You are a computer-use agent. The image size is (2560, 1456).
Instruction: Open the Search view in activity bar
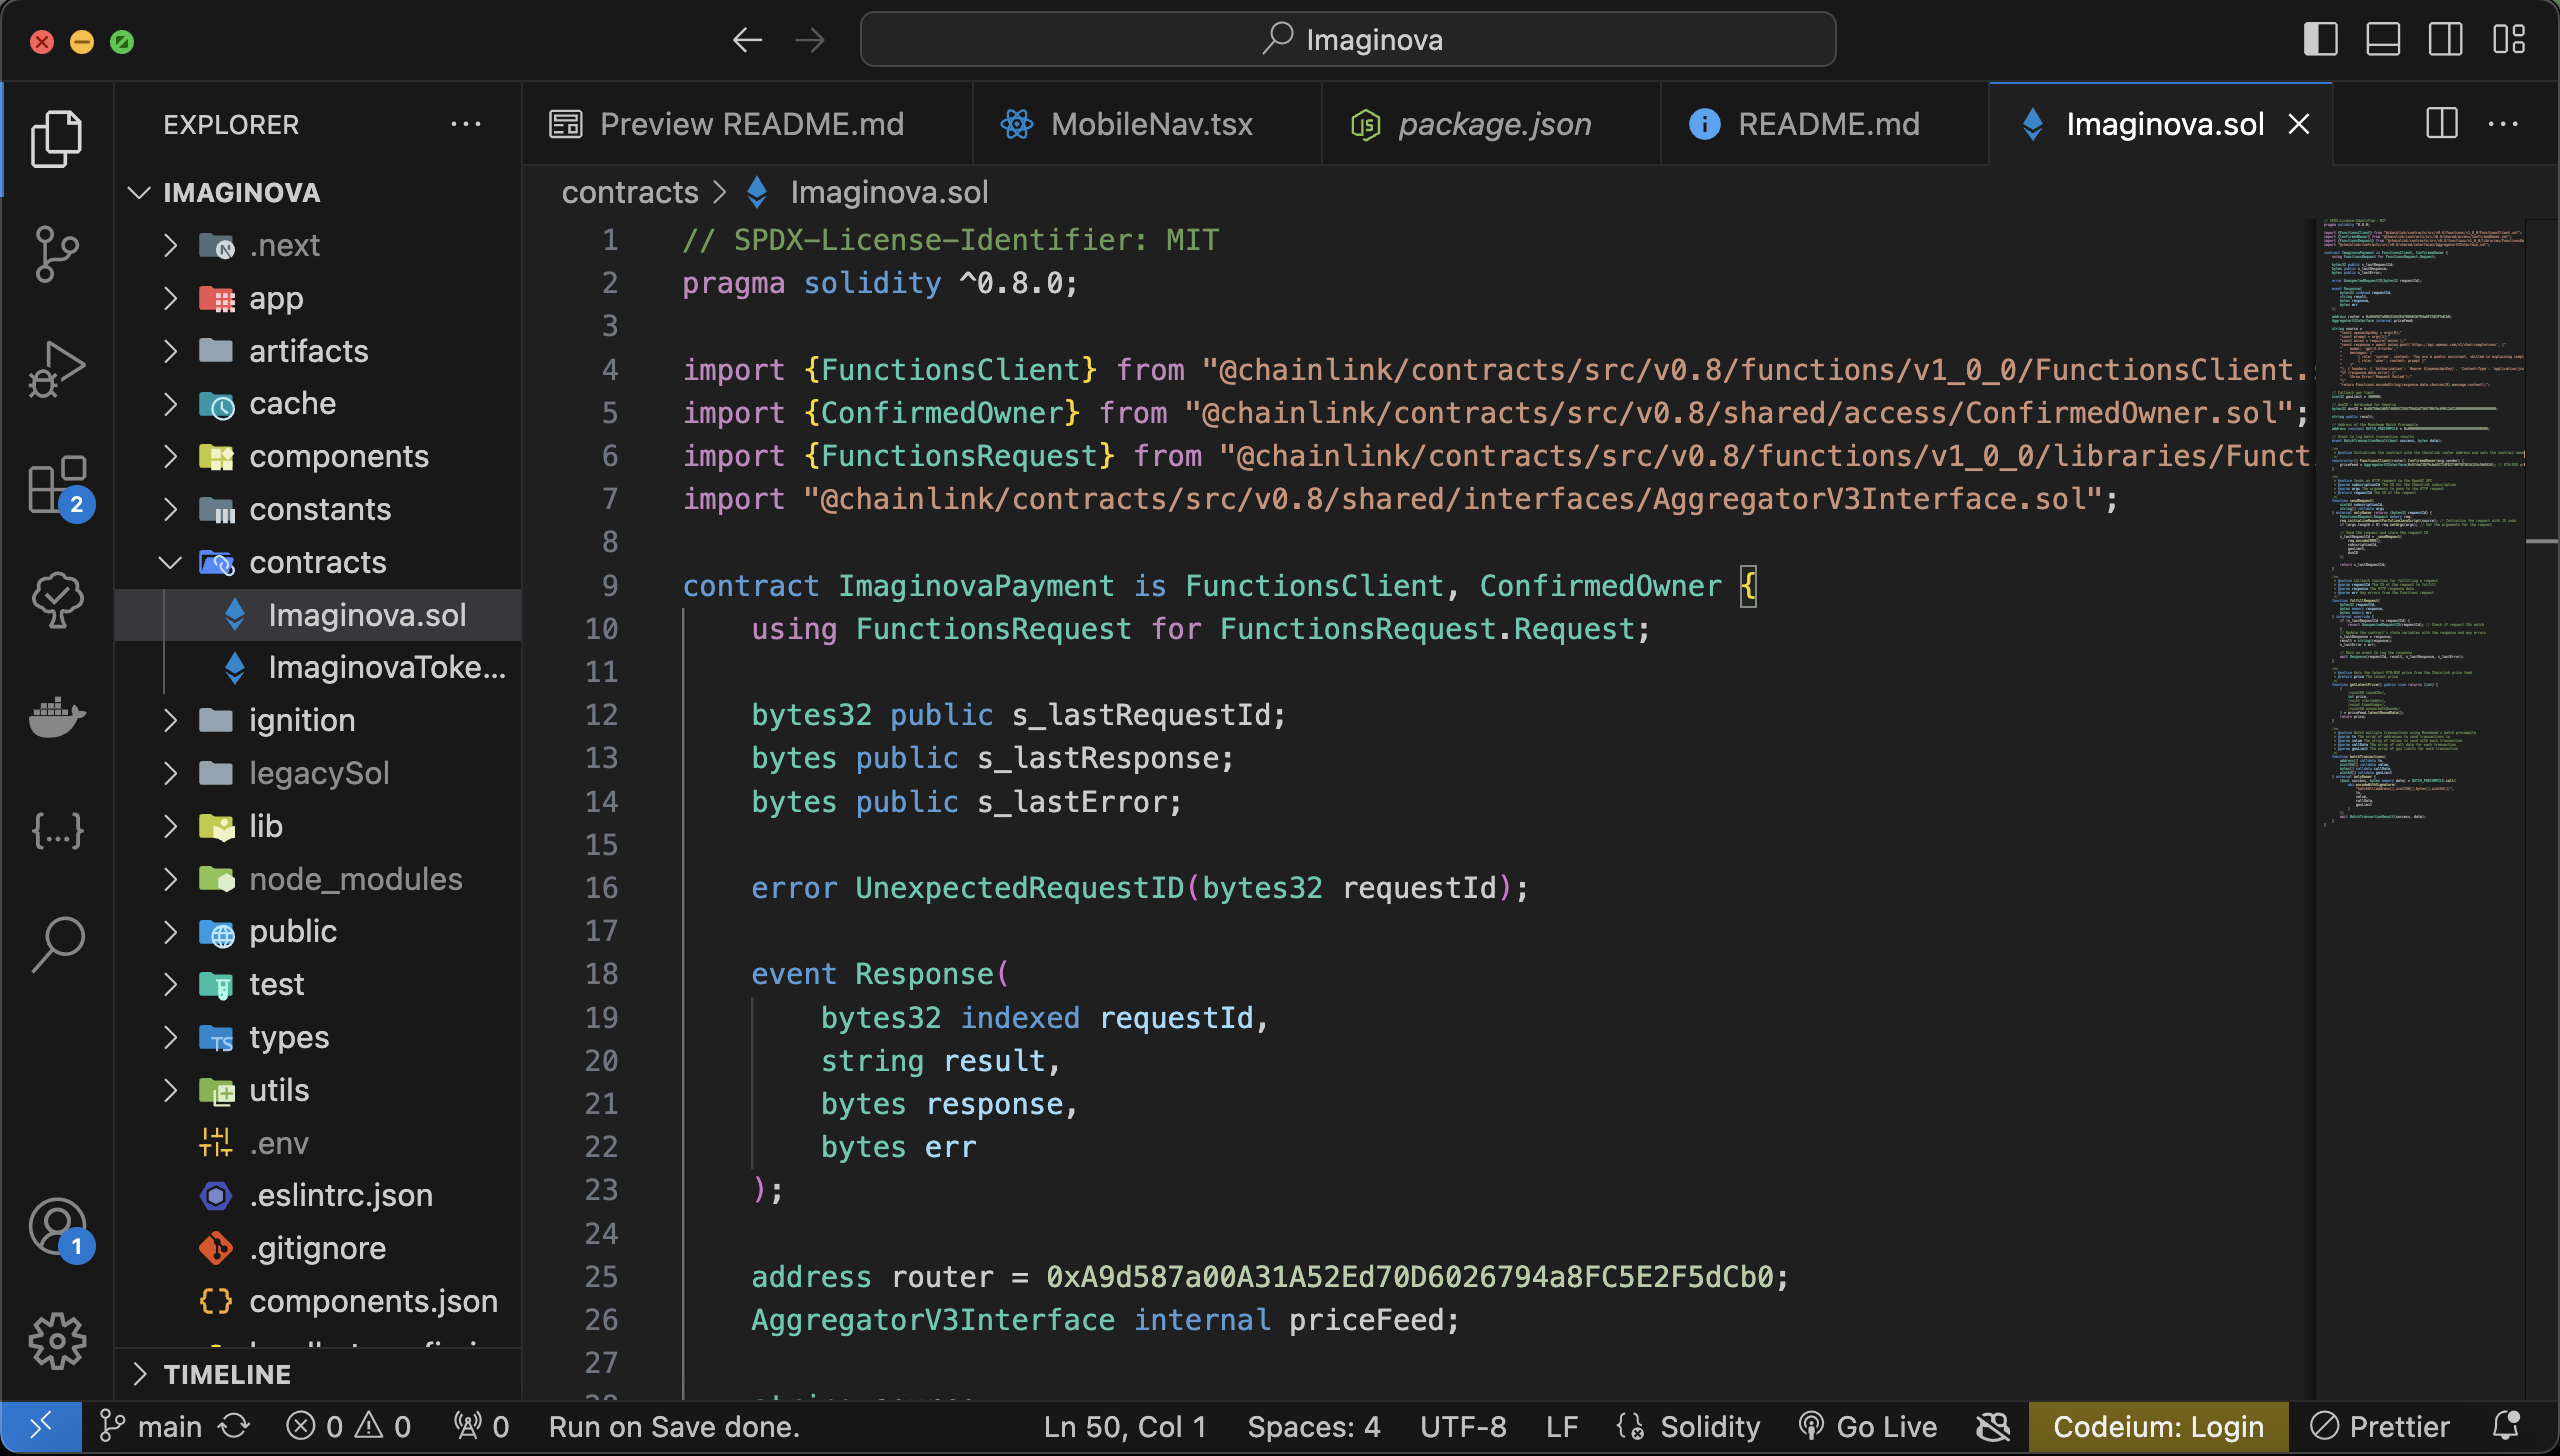click(57, 943)
